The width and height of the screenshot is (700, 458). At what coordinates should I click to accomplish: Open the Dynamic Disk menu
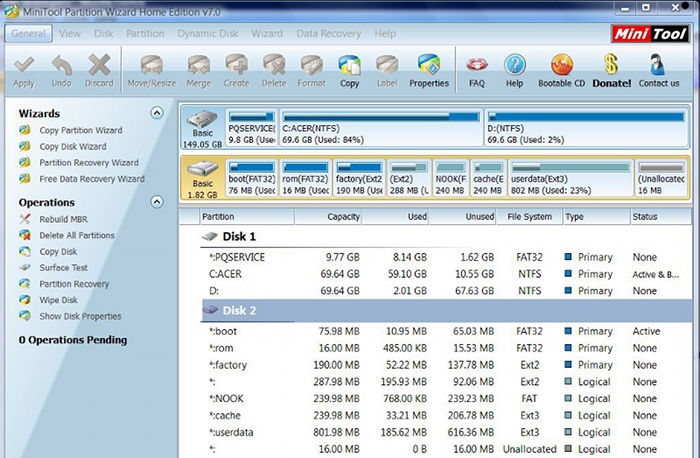(208, 33)
